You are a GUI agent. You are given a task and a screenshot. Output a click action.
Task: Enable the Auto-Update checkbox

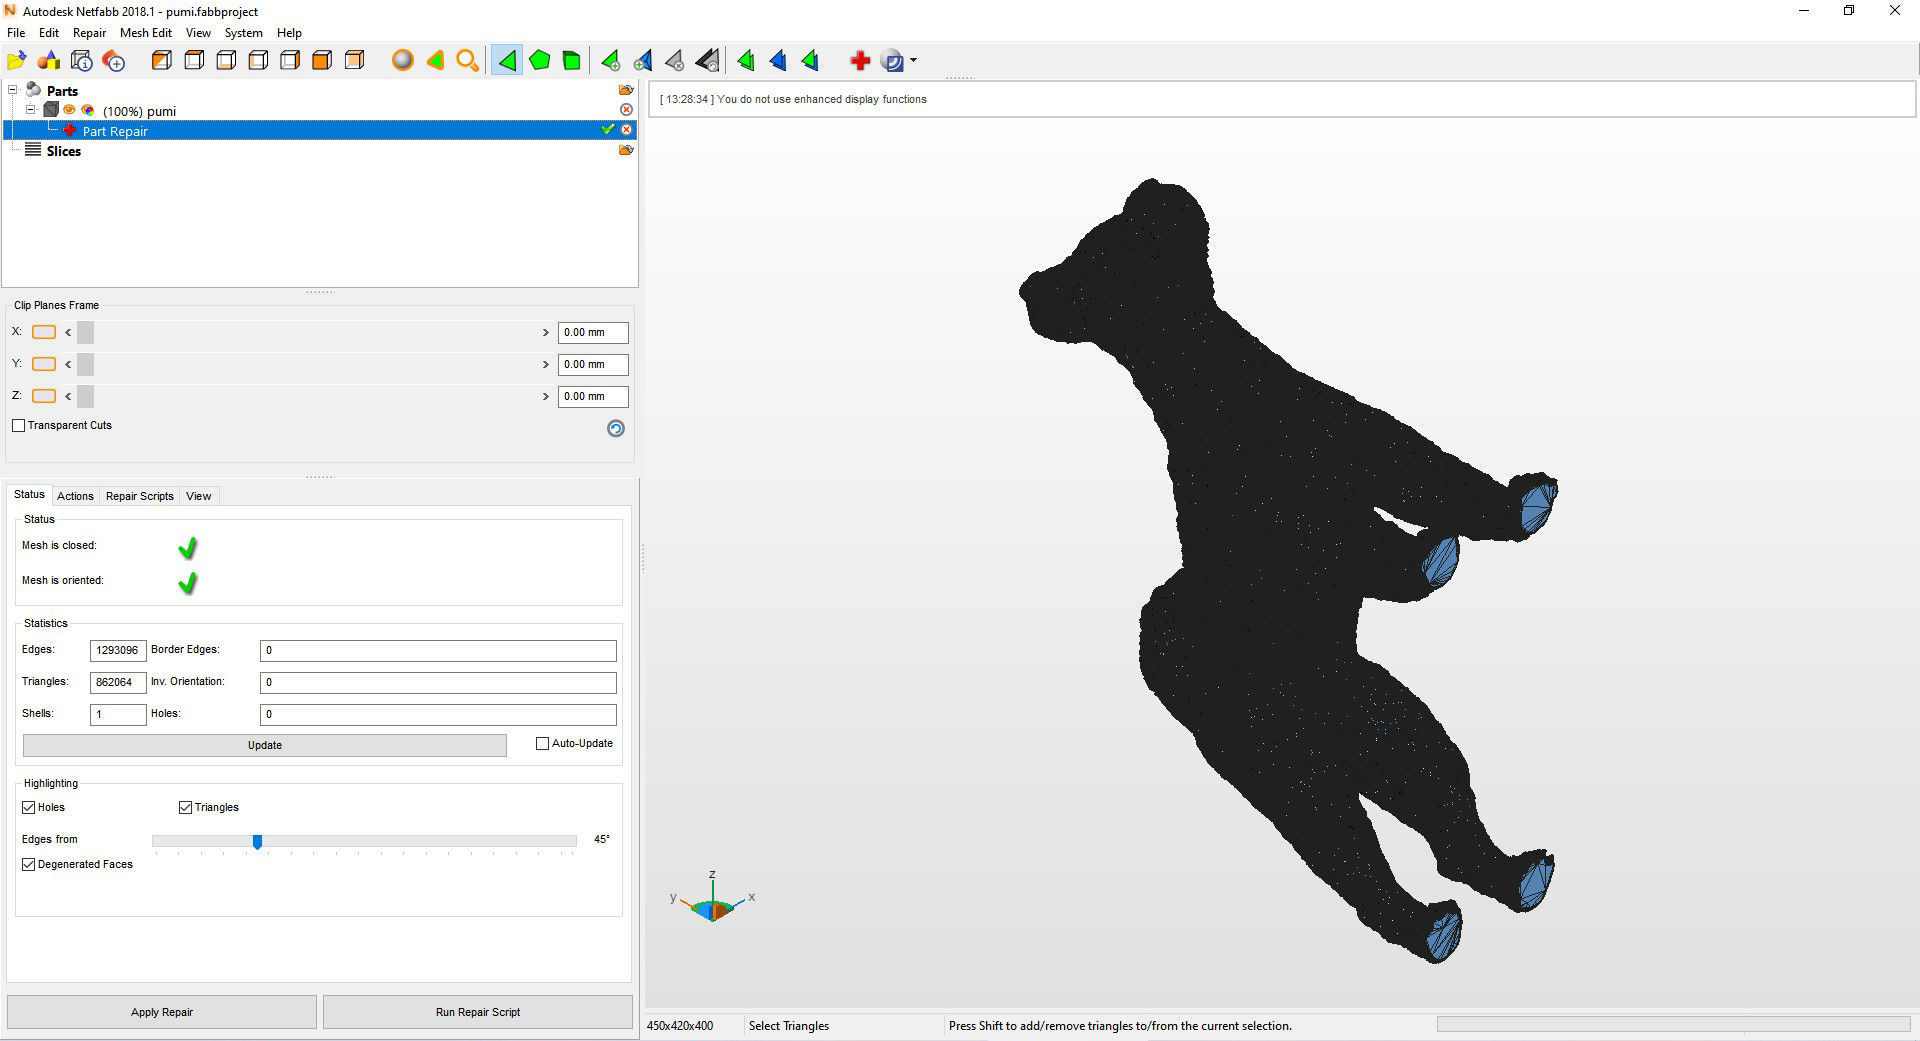pyautogui.click(x=543, y=744)
